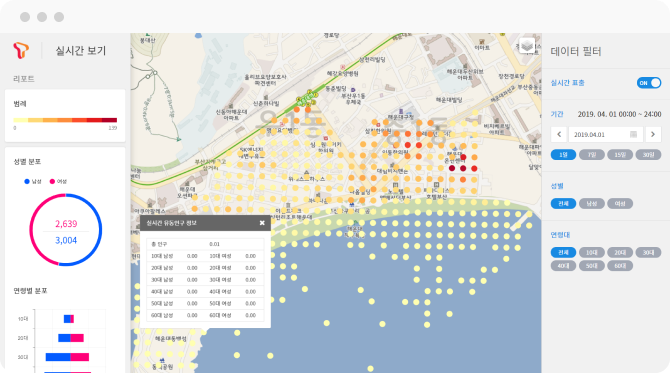
Task: Open the map layers icon
Action: pyautogui.click(x=526, y=45)
